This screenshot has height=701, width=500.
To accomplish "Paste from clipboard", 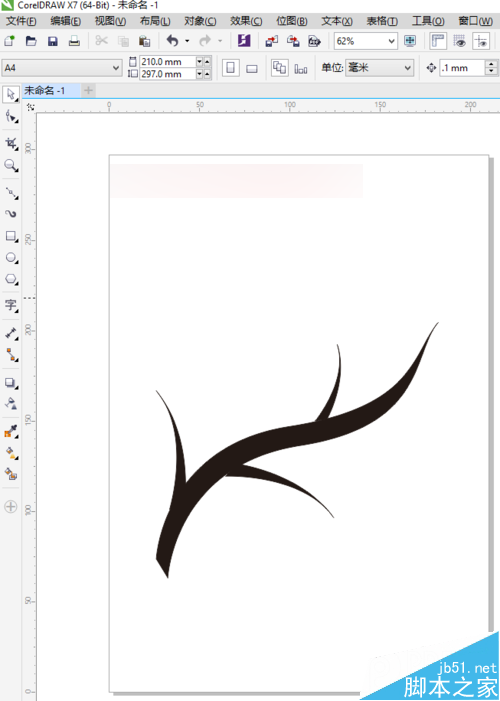I will click(x=144, y=42).
